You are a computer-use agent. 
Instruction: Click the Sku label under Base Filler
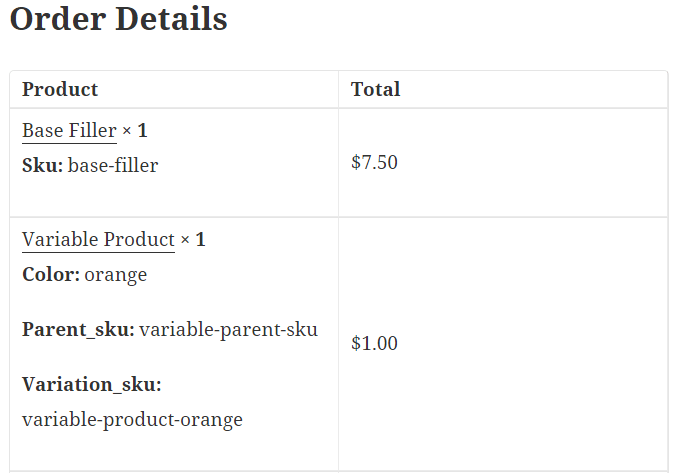42,165
